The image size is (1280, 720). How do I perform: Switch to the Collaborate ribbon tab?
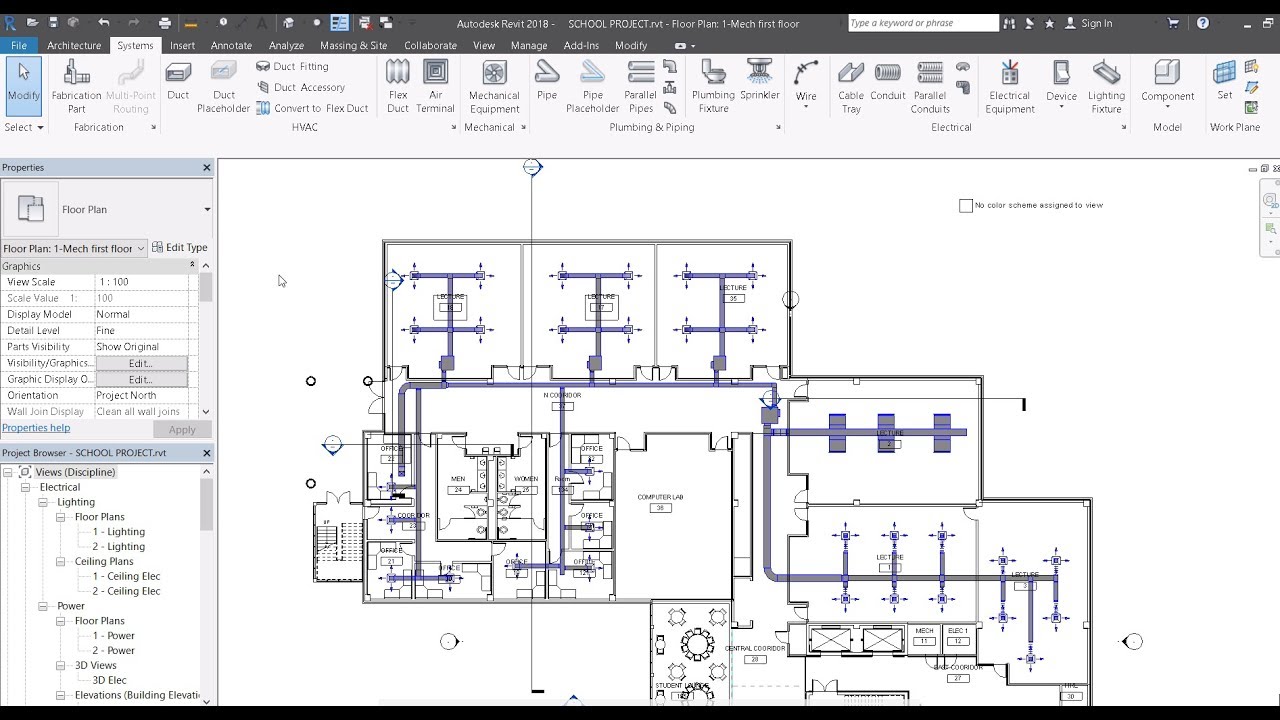pyautogui.click(x=430, y=45)
